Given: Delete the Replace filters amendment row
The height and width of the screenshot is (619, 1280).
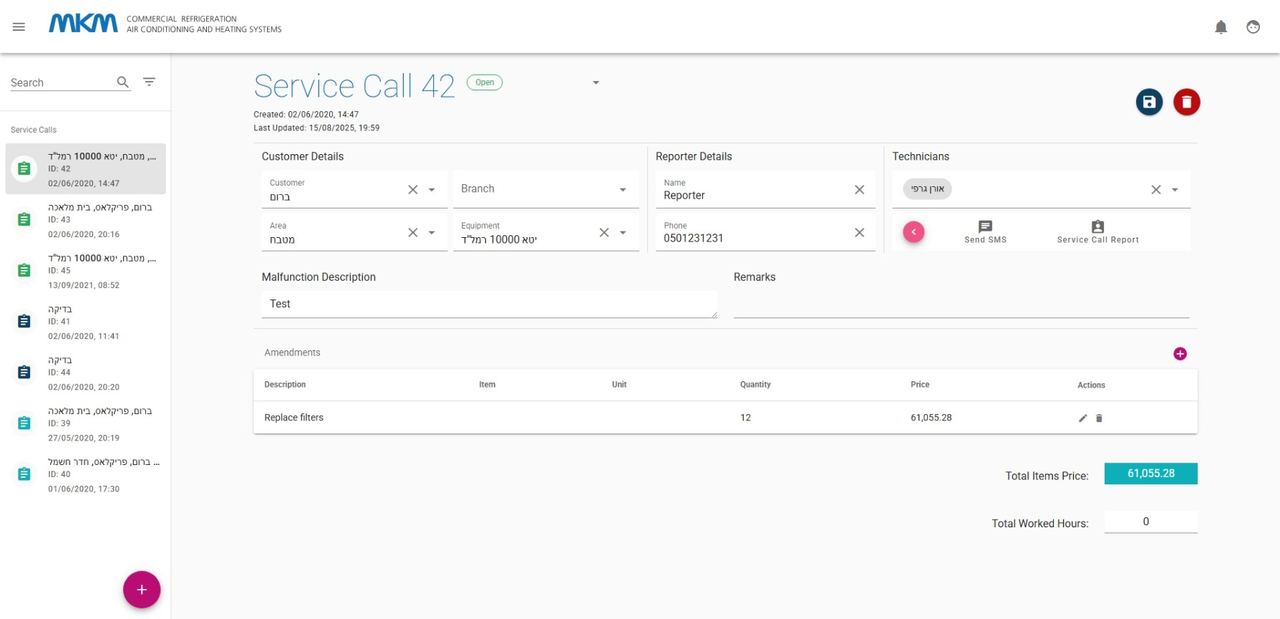Looking at the screenshot, I should coord(1099,418).
